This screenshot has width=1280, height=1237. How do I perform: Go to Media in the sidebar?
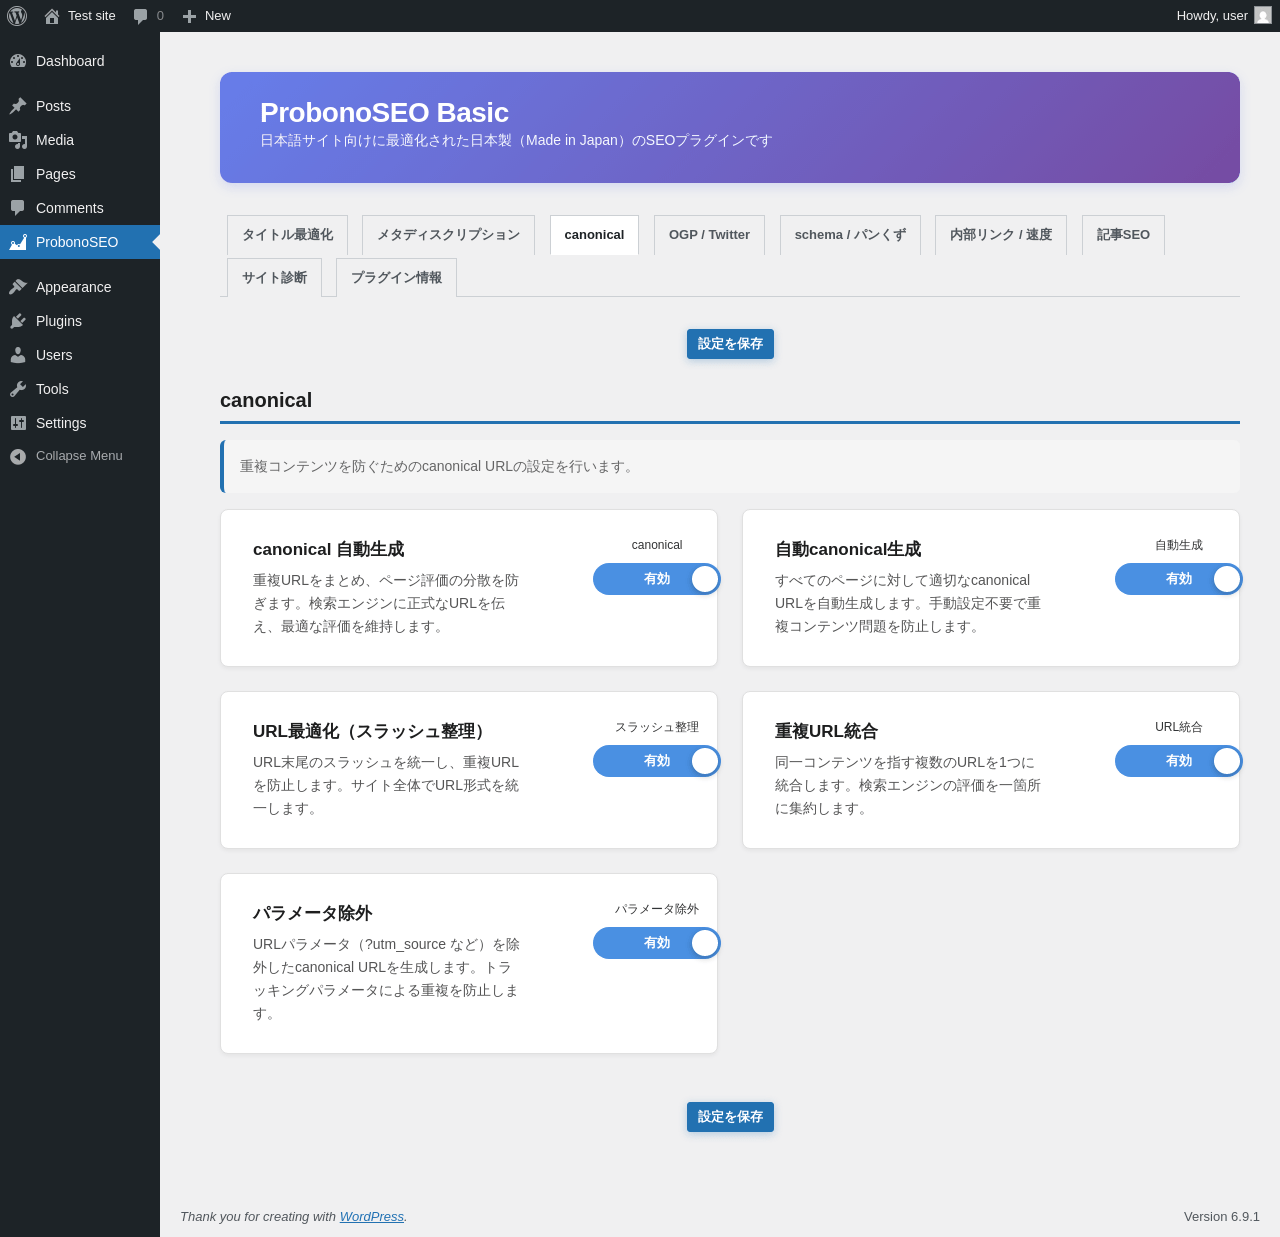tap(80, 140)
